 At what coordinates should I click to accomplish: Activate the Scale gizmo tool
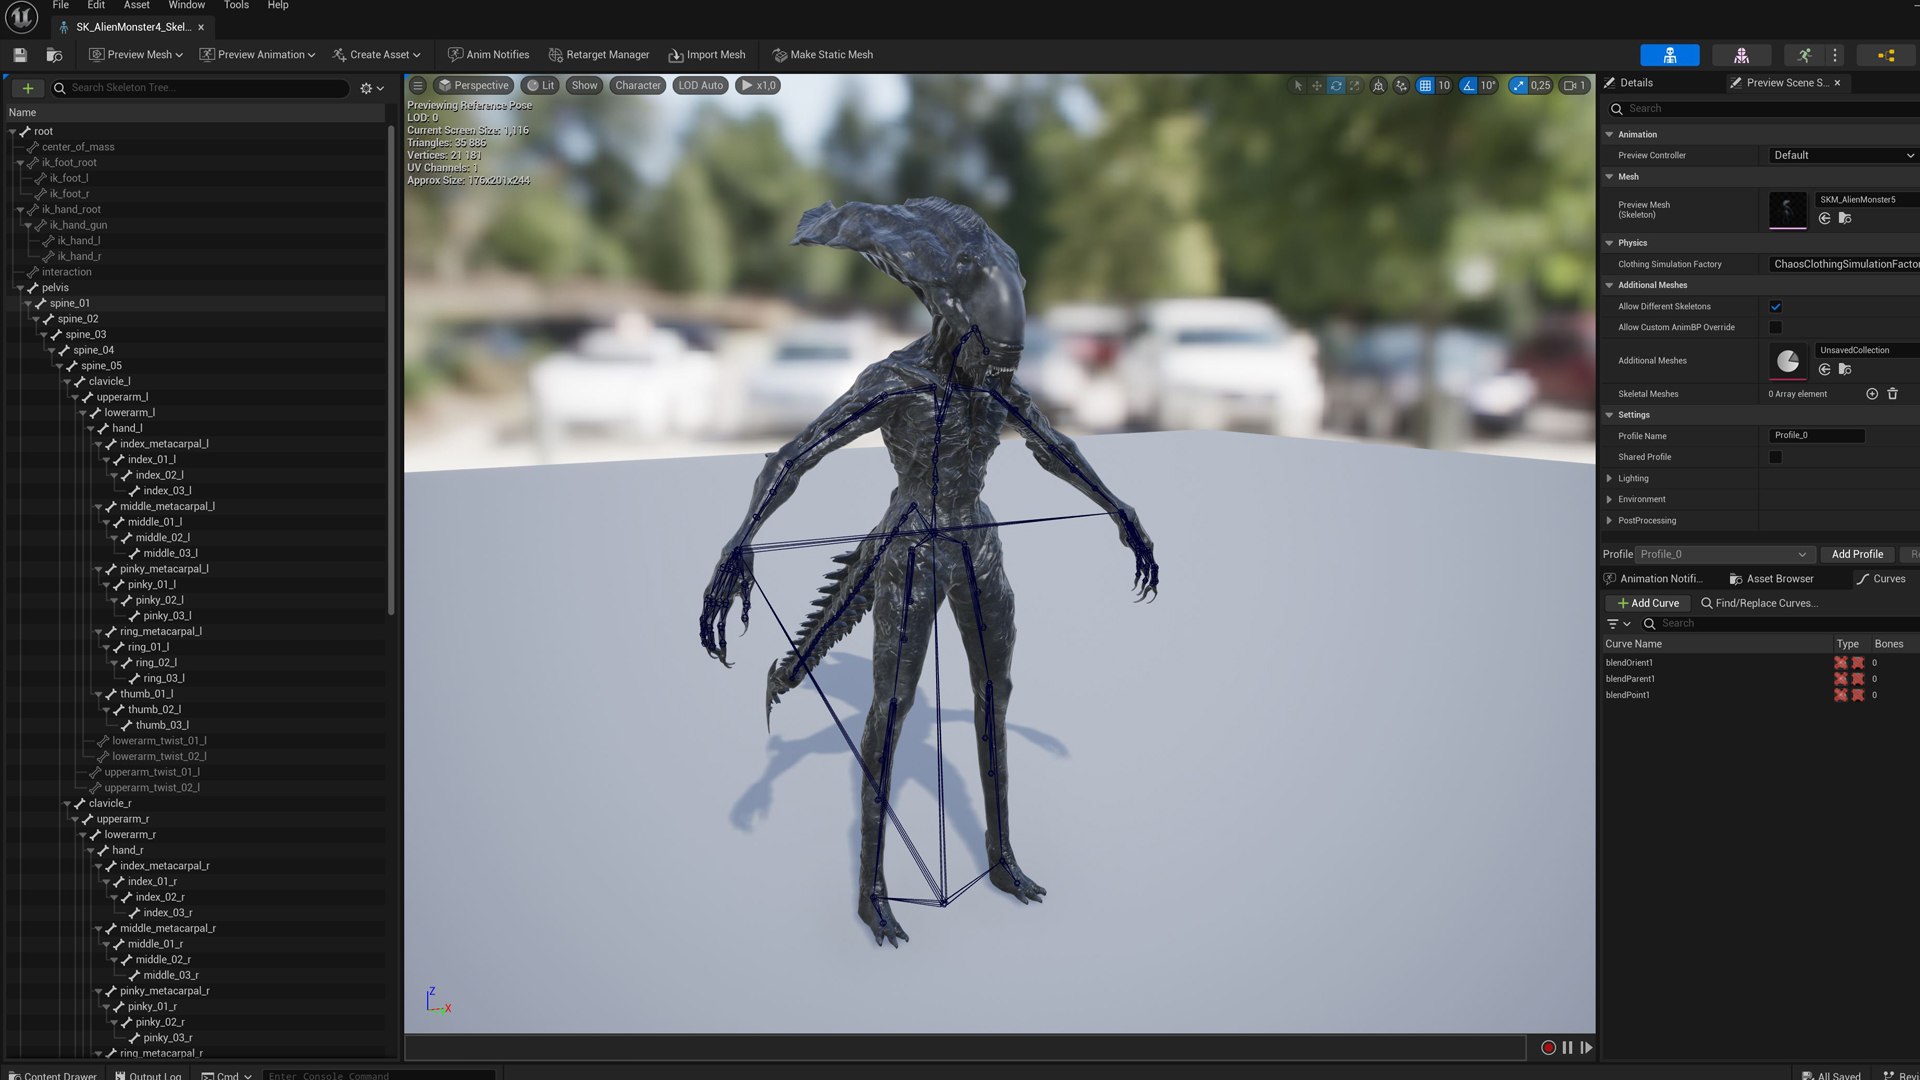pyautogui.click(x=1355, y=86)
